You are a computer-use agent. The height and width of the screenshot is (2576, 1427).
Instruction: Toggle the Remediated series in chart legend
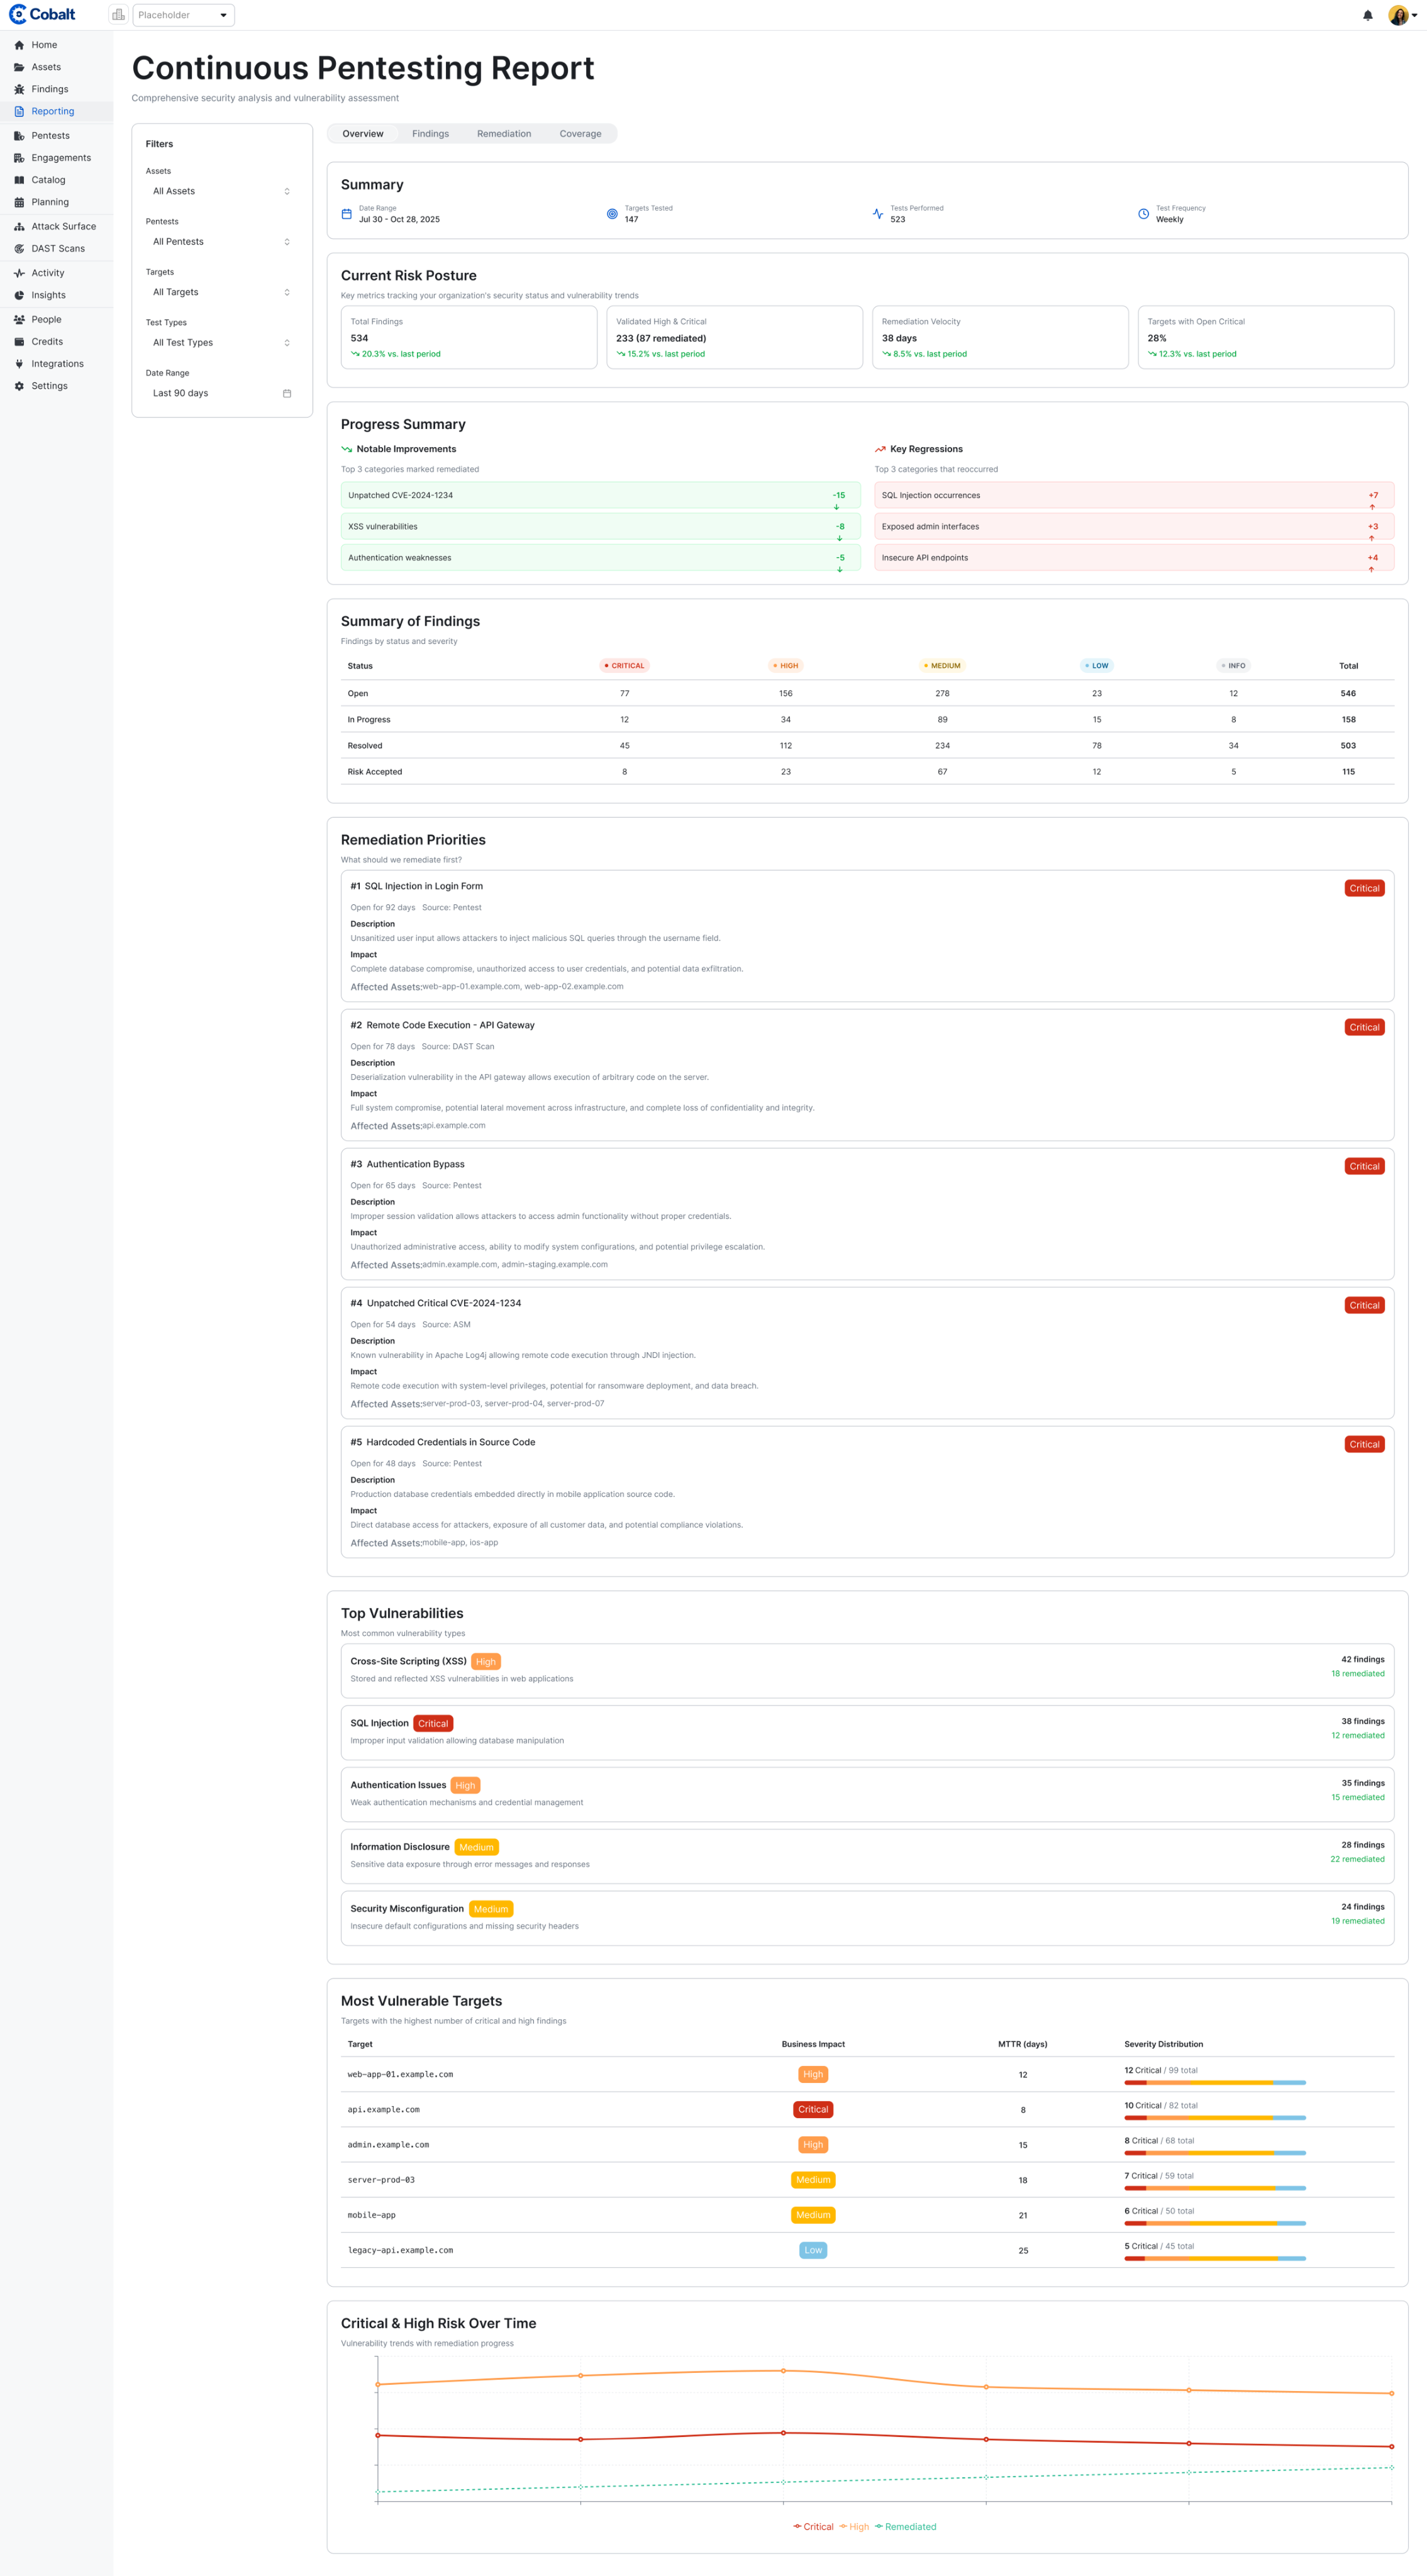[906, 2526]
